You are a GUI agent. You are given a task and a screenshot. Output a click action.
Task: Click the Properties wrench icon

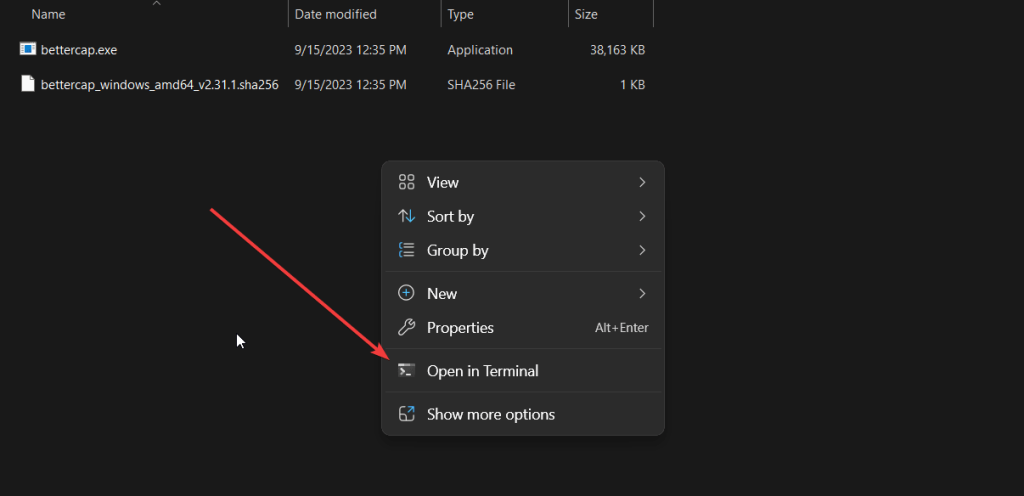(406, 327)
